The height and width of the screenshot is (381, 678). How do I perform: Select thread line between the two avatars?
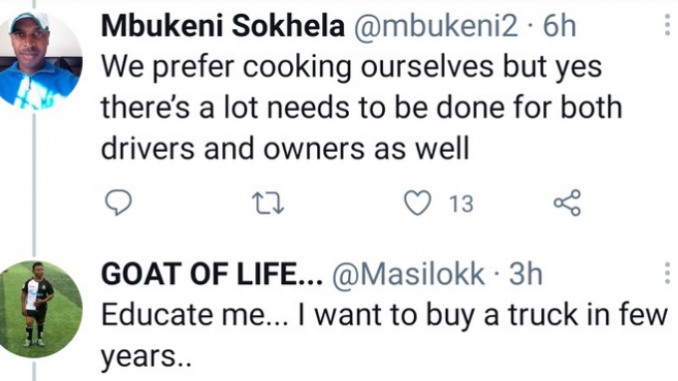point(34,184)
